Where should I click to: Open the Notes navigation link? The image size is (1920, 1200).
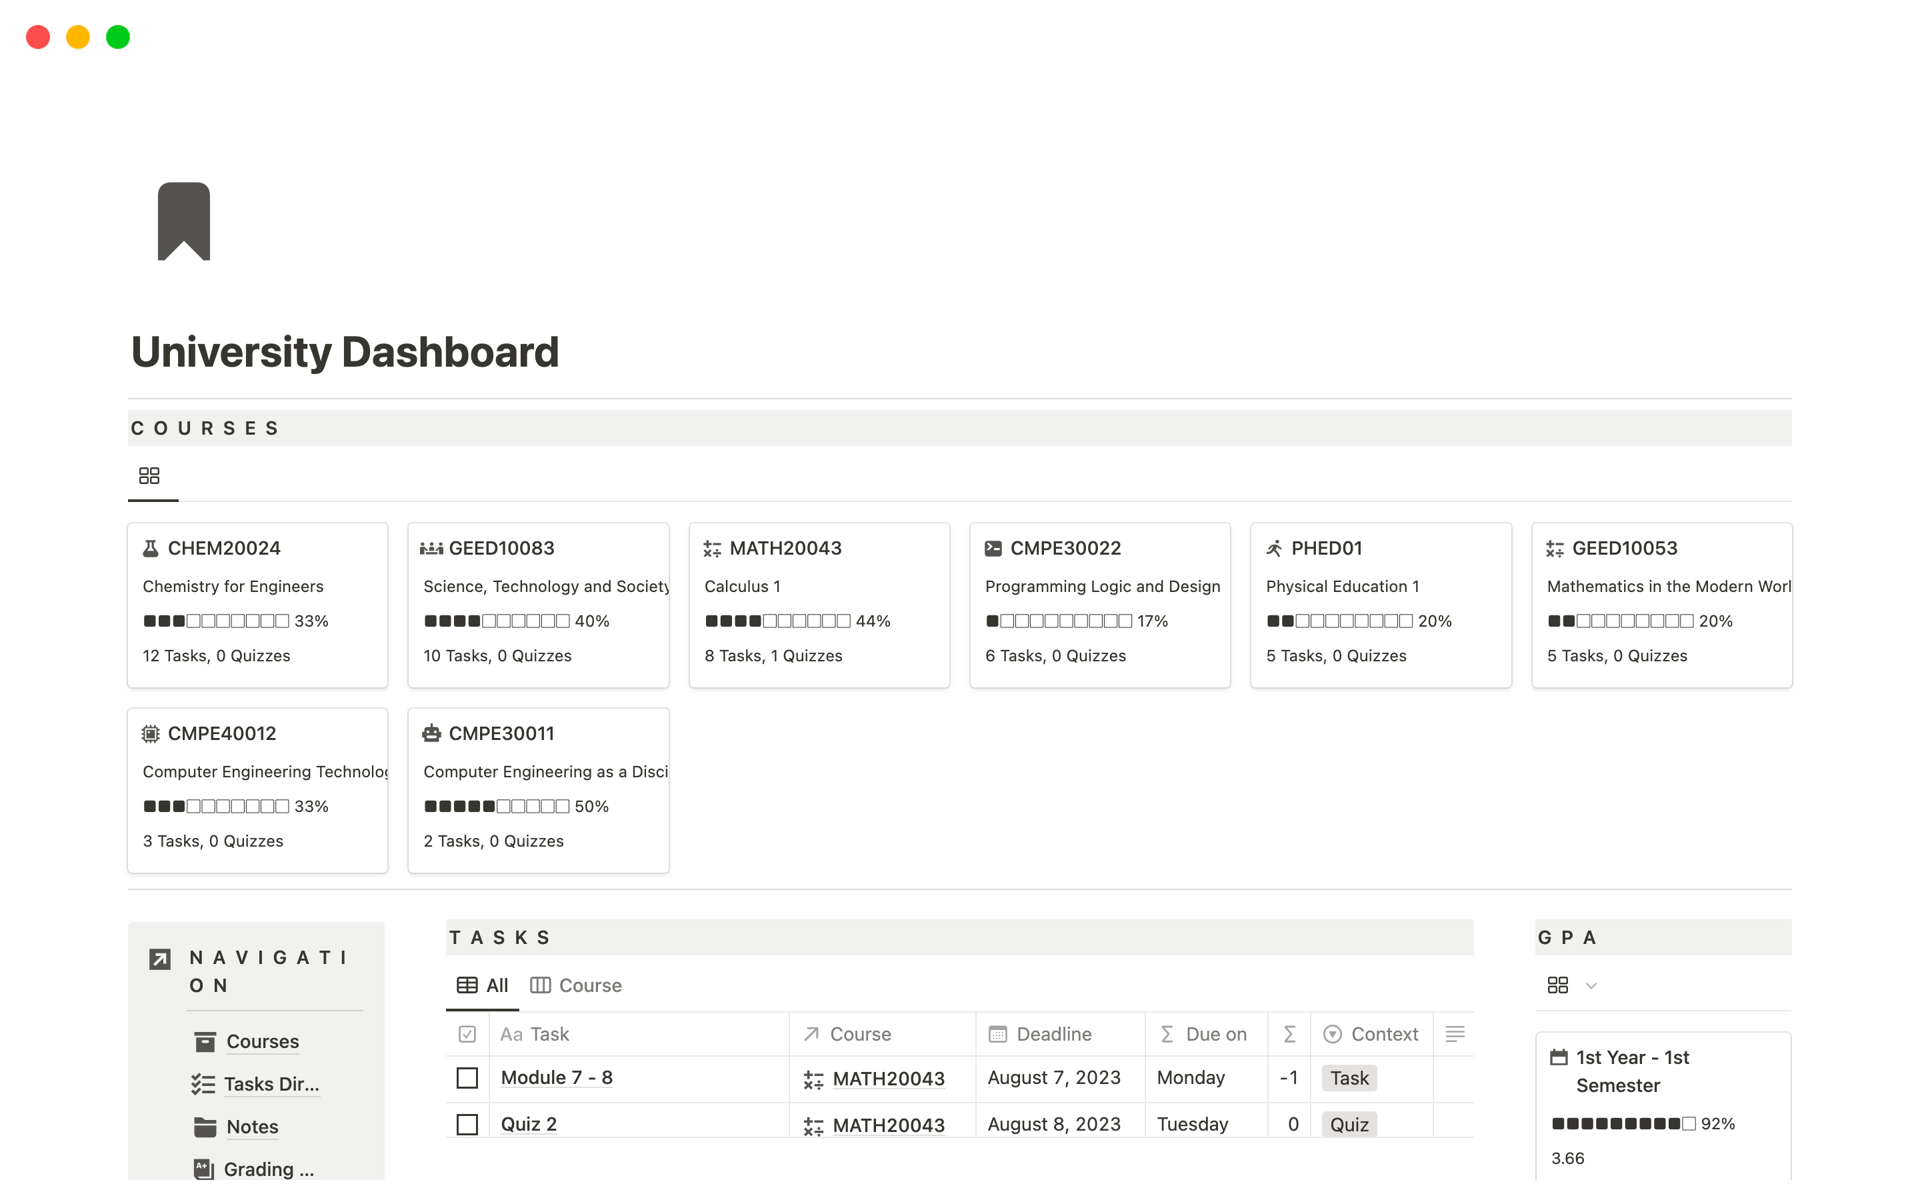[252, 1127]
